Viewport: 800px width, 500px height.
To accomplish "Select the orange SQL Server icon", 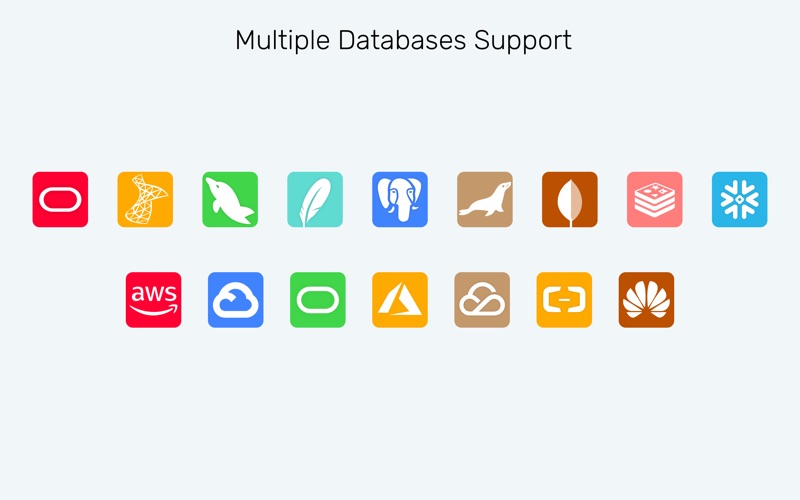I will 145,199.
